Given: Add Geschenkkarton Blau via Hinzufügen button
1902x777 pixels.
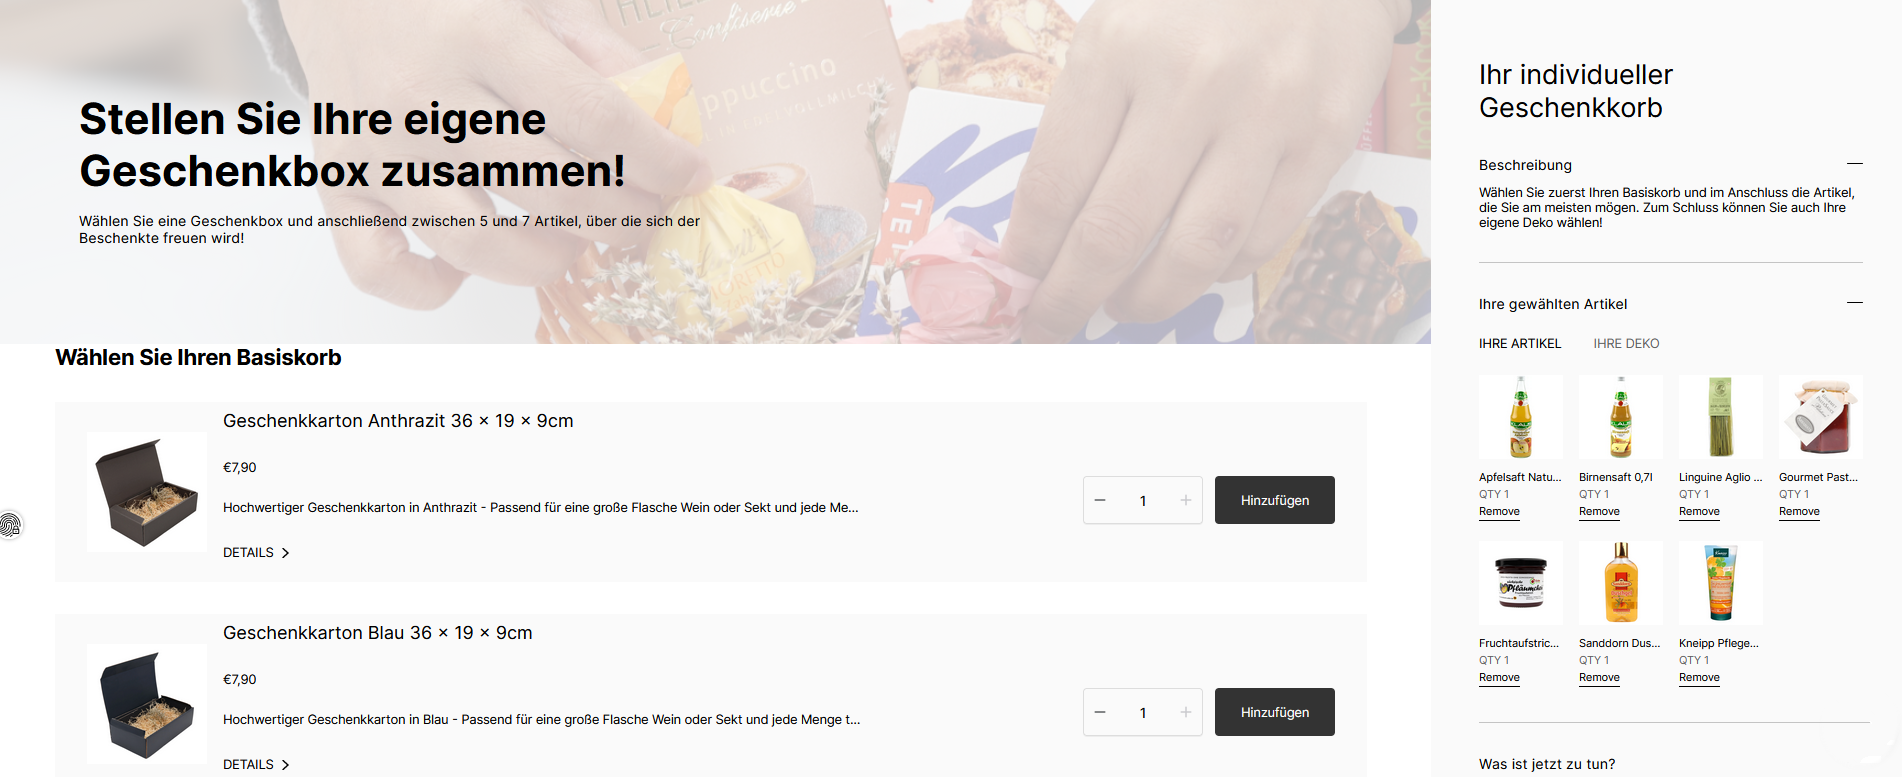Looking at the screenshot, I should (1275, 712).
